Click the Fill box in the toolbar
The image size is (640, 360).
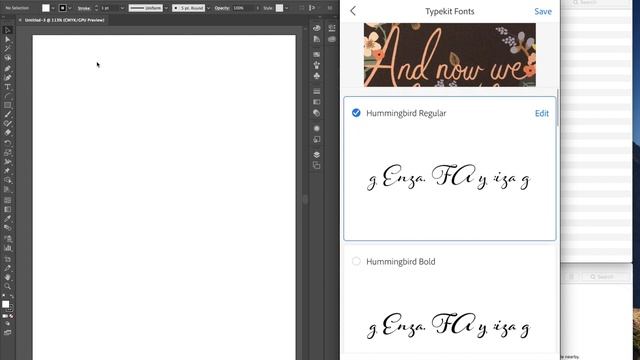click(x=5, y=304)
